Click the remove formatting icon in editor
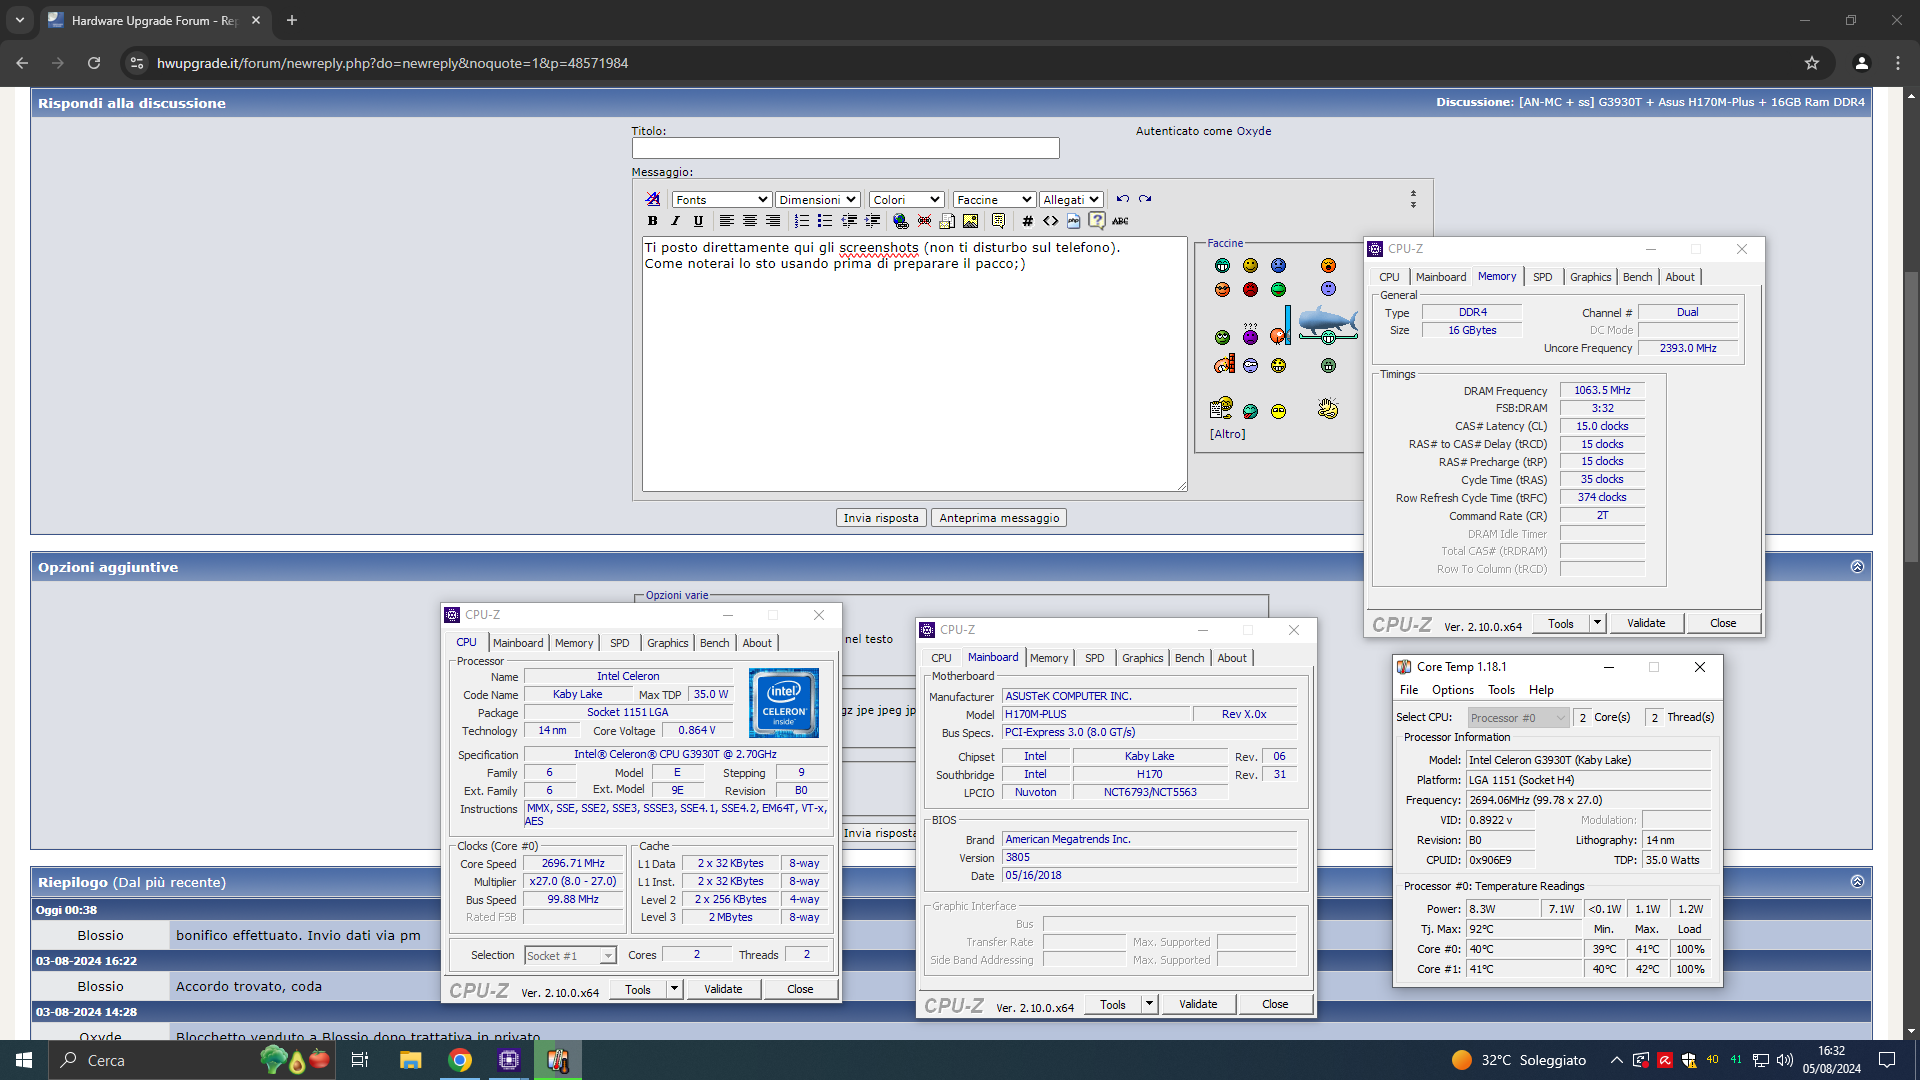The image size is (1920, 1080). (653, 199)
